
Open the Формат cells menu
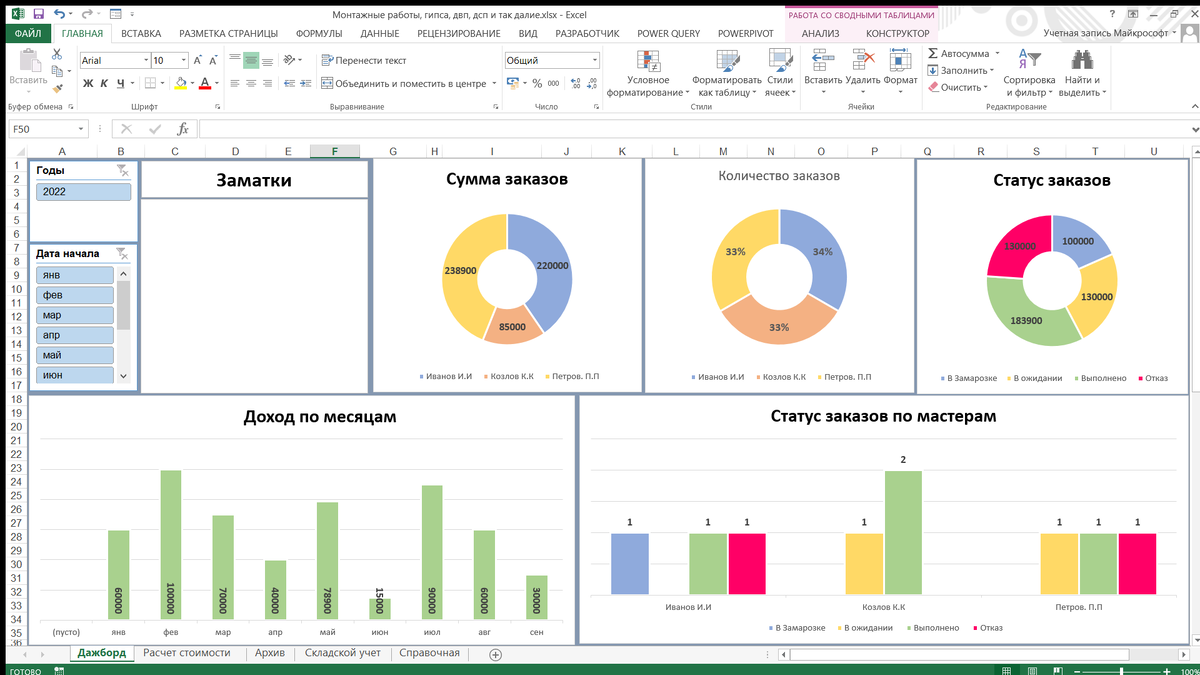tap(900, 72)
